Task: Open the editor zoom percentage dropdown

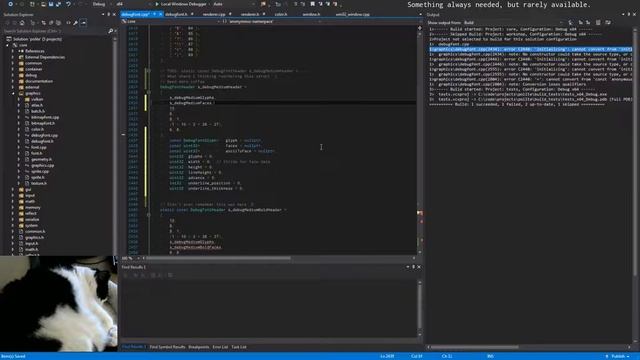Action: click(x=130, y=258)
